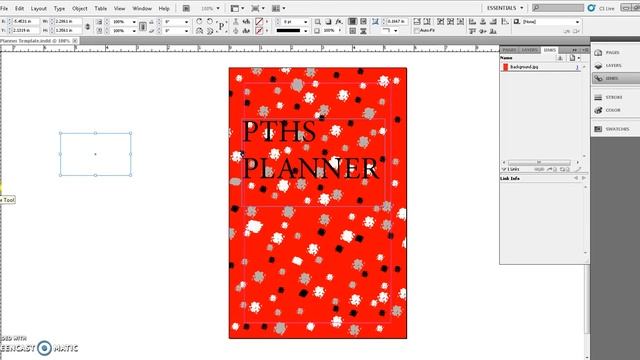Image resolution: width=640 pixels, height=360 pixels.
Task: Click Fill Frame Proportionally icon
Action: click(x=417, y=21)
